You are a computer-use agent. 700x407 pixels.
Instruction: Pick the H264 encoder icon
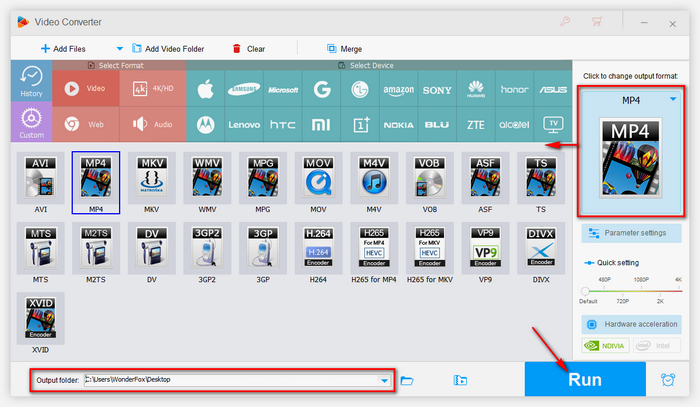[318, 248]
